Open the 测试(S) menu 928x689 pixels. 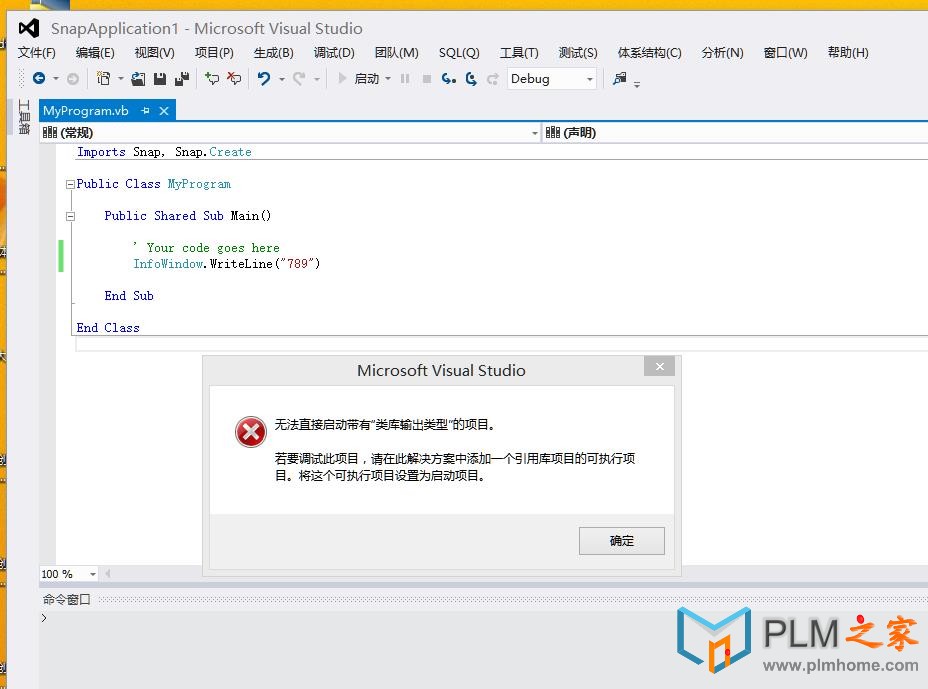point(578,53)
